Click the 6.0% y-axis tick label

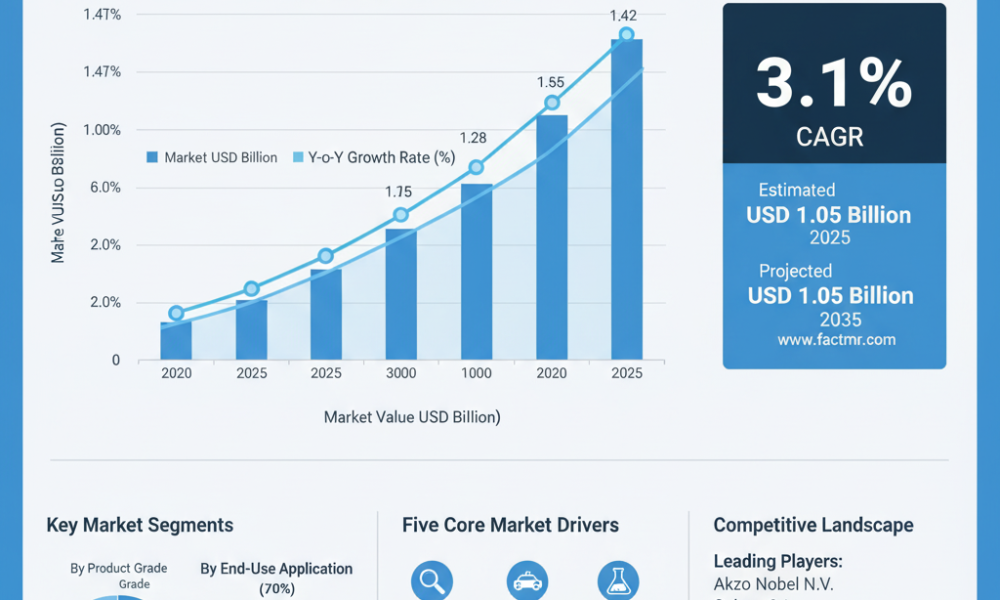(105, 187)
